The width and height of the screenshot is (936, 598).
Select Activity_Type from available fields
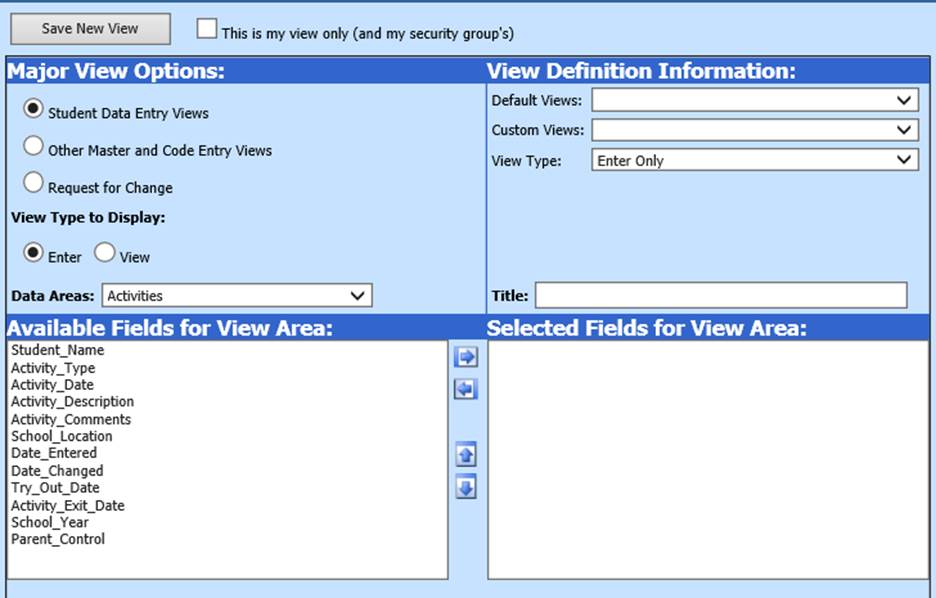(53, 368)
